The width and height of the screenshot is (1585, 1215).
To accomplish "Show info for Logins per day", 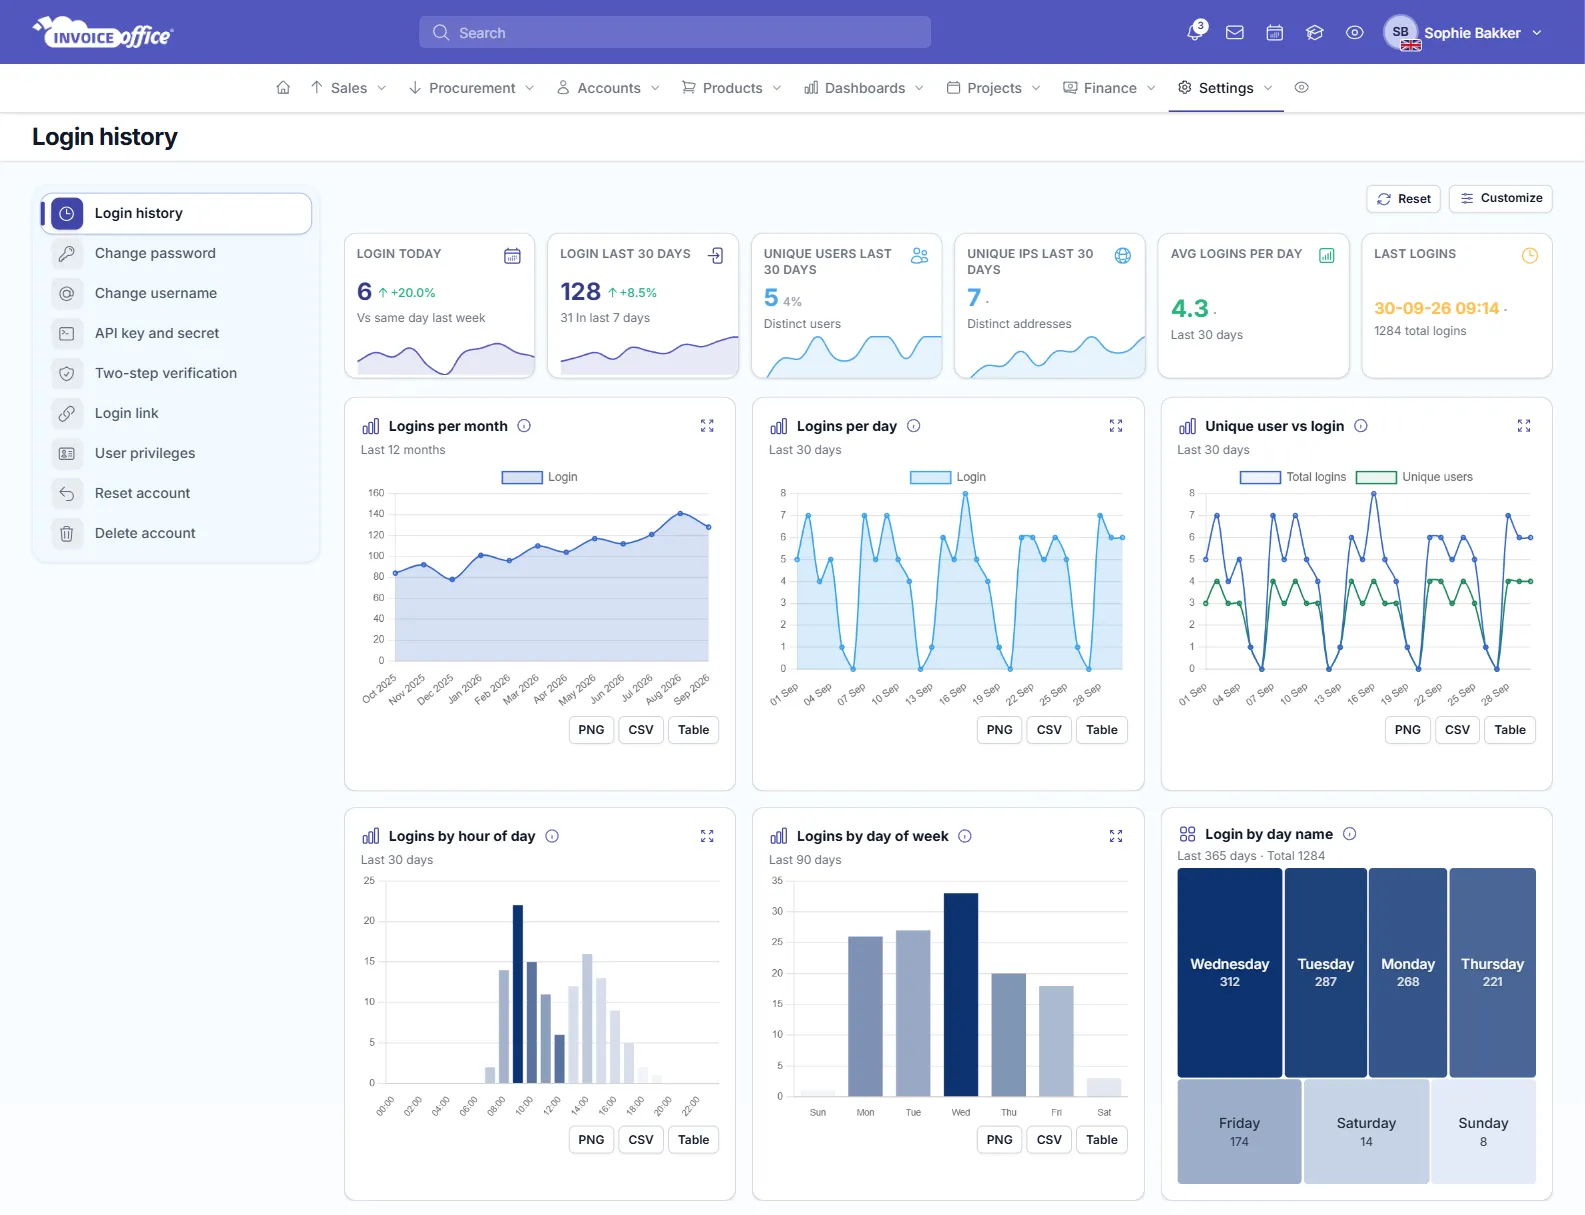I will (914, 426).
